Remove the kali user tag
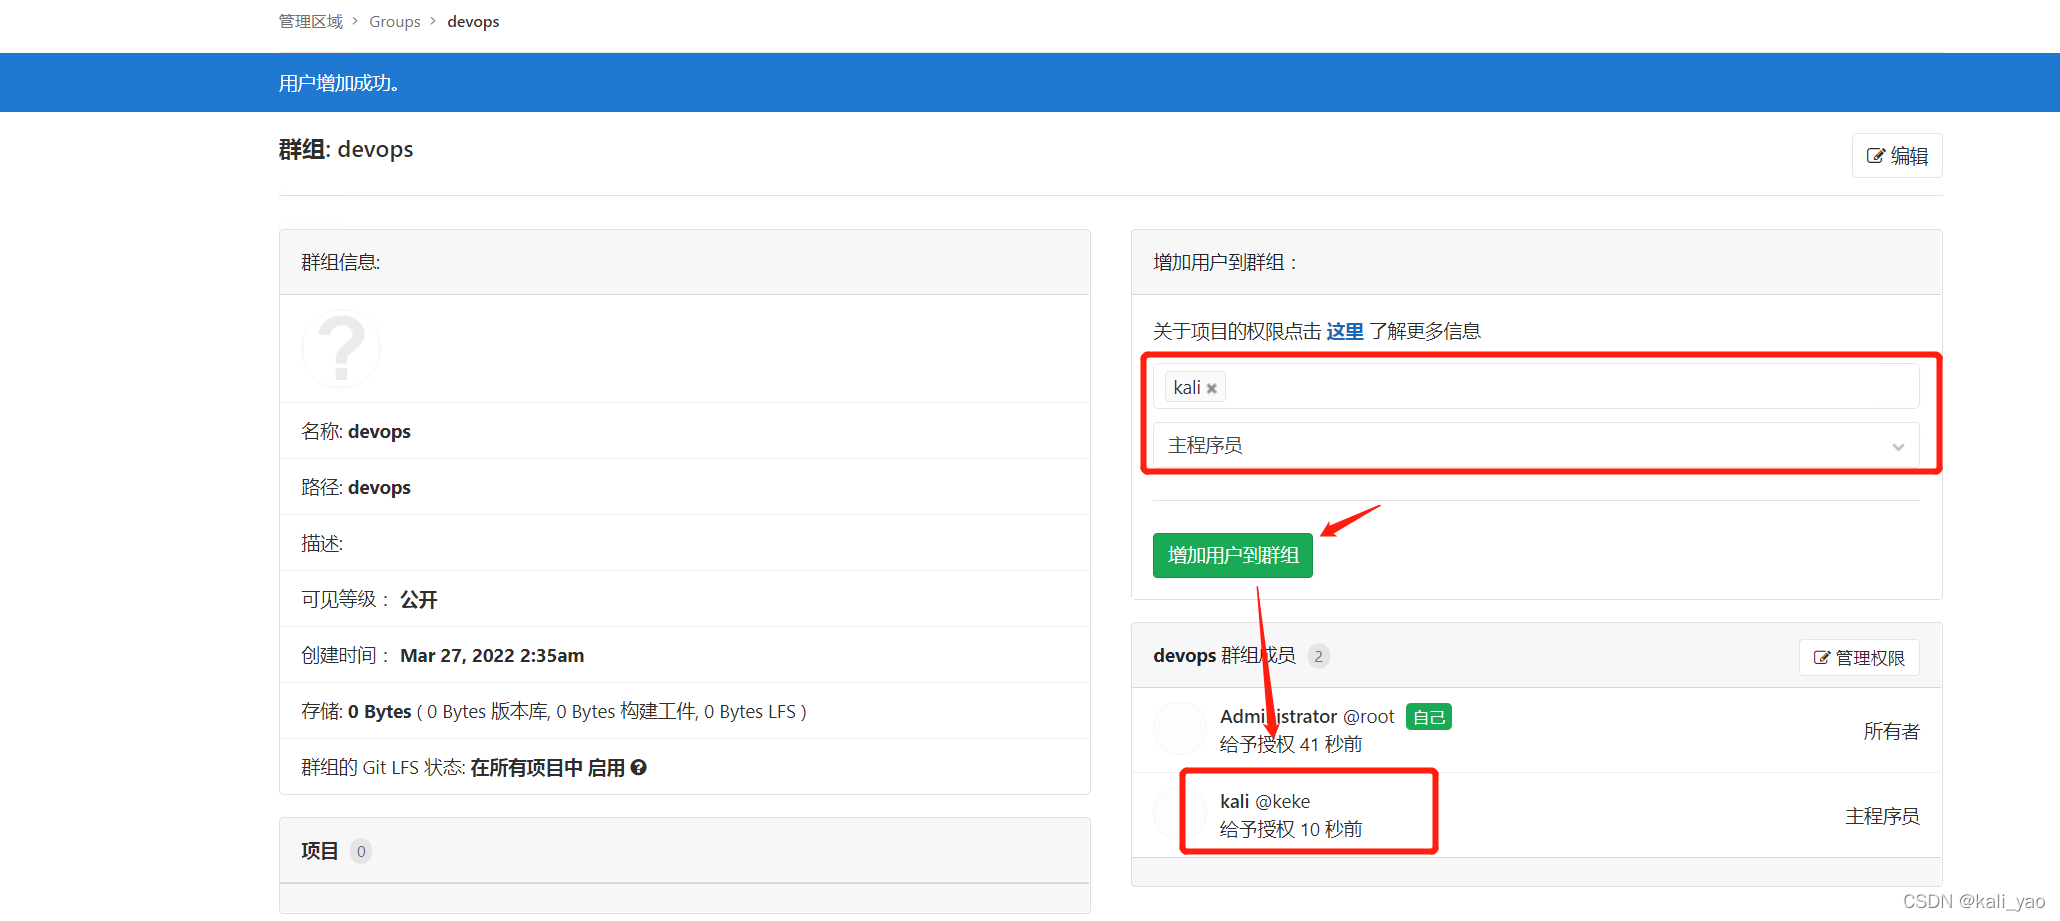 coord(1211,388)
